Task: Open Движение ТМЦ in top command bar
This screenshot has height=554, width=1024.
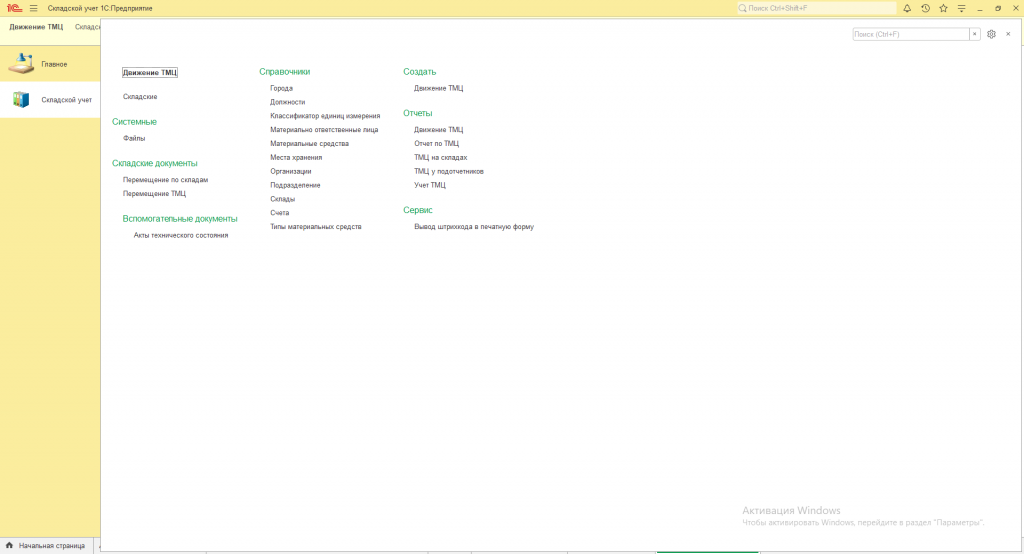Action: 37,27
